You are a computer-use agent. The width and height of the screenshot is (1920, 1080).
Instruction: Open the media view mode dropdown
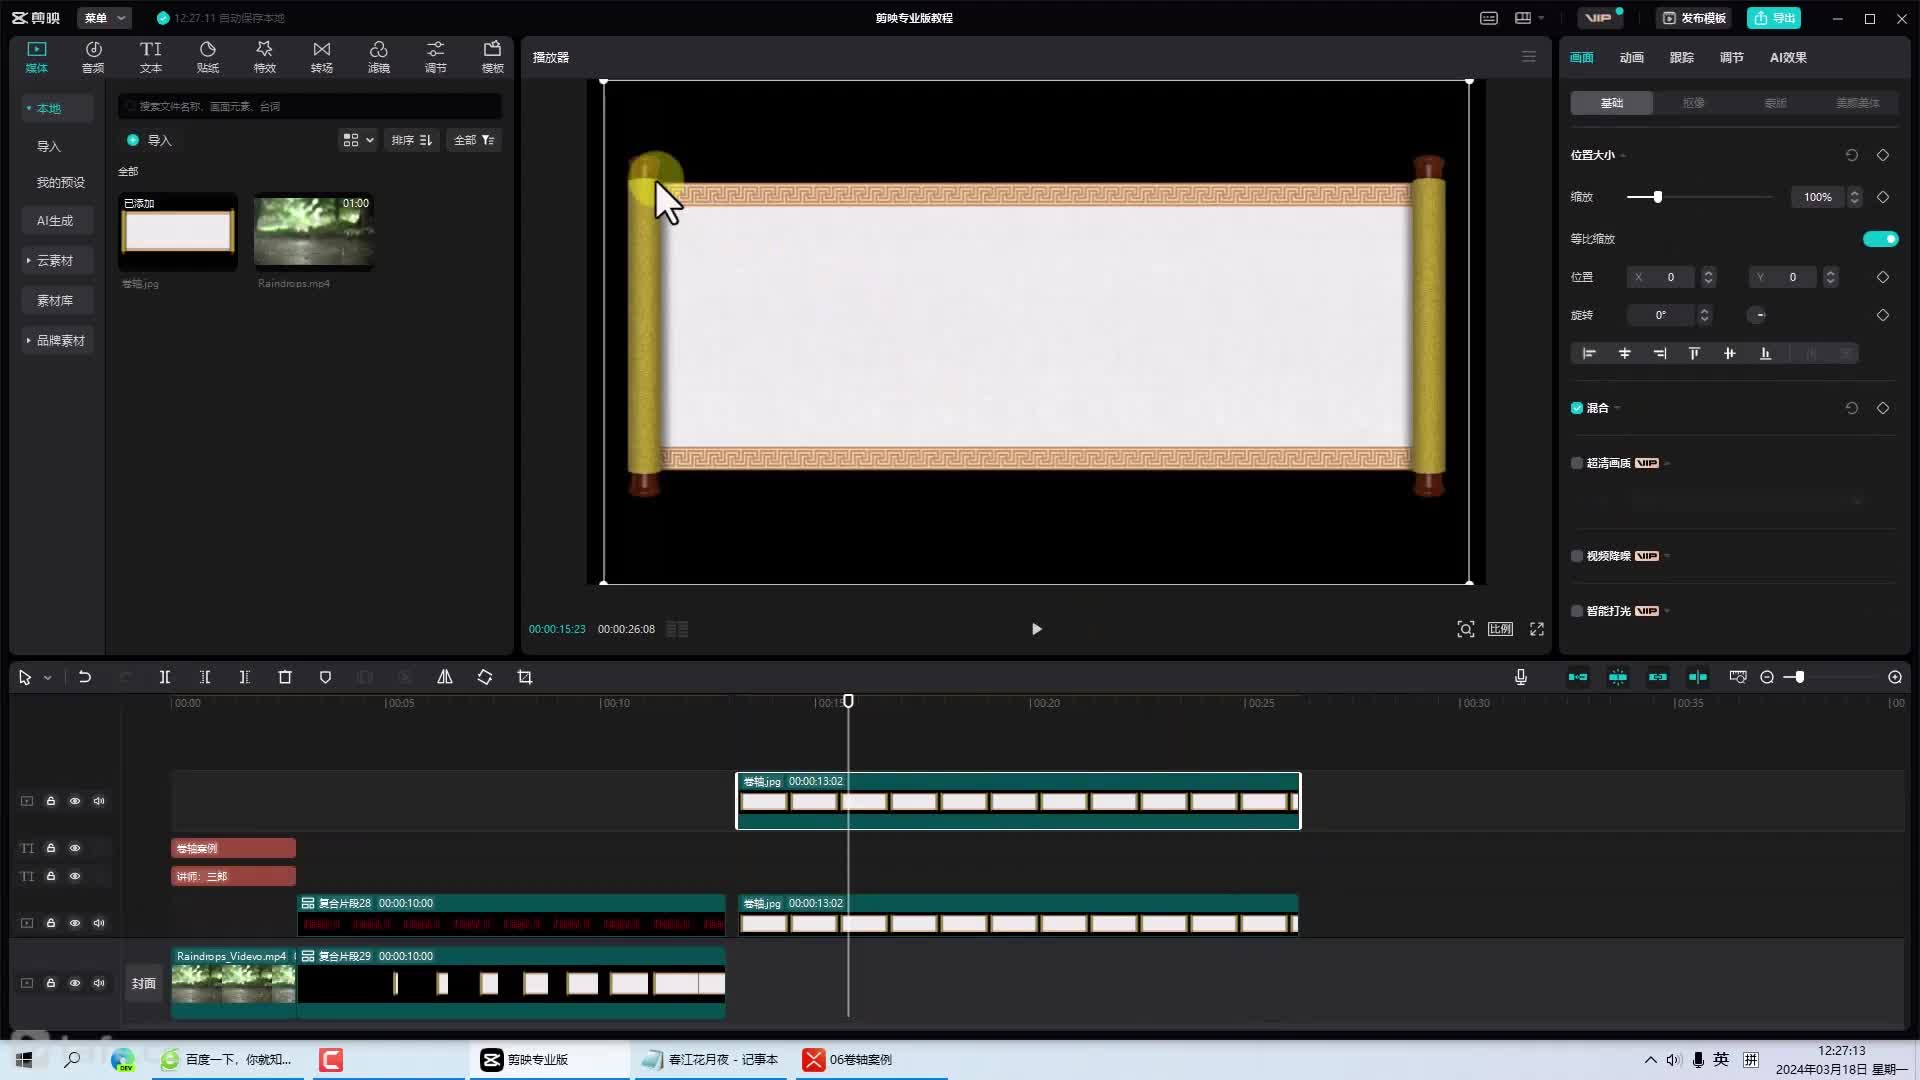tap(358, 140)
